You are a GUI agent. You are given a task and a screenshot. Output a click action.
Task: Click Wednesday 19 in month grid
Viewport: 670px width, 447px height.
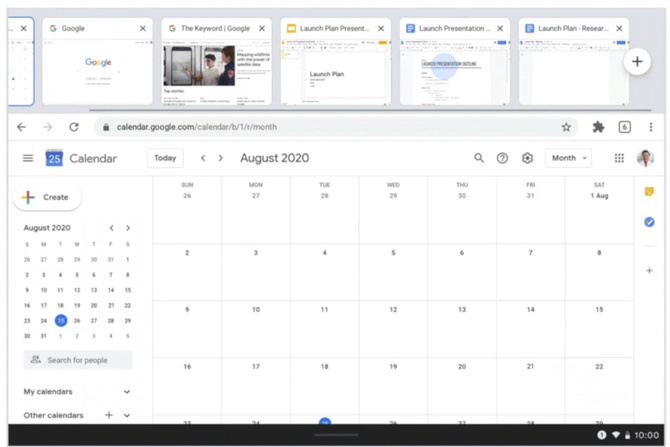tap(393, 386)
